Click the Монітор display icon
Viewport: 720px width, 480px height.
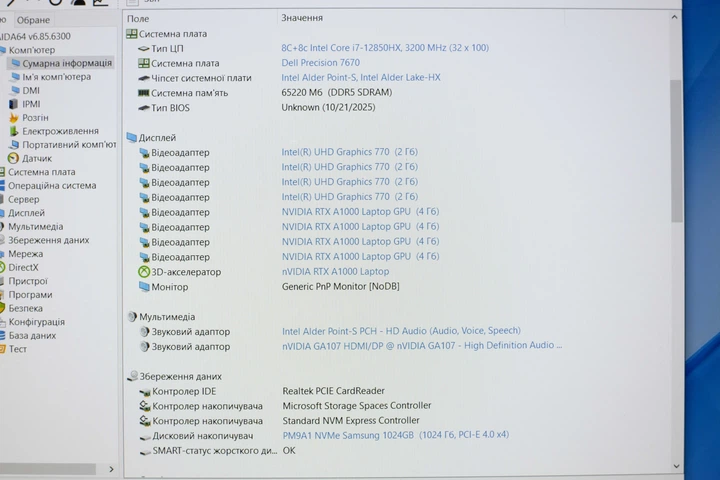(144, 287)
